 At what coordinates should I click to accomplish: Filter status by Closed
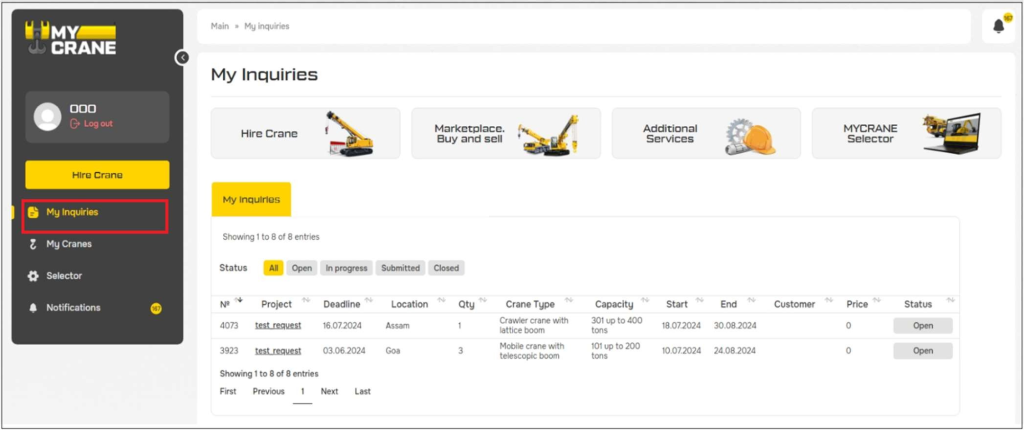[446, 268]
